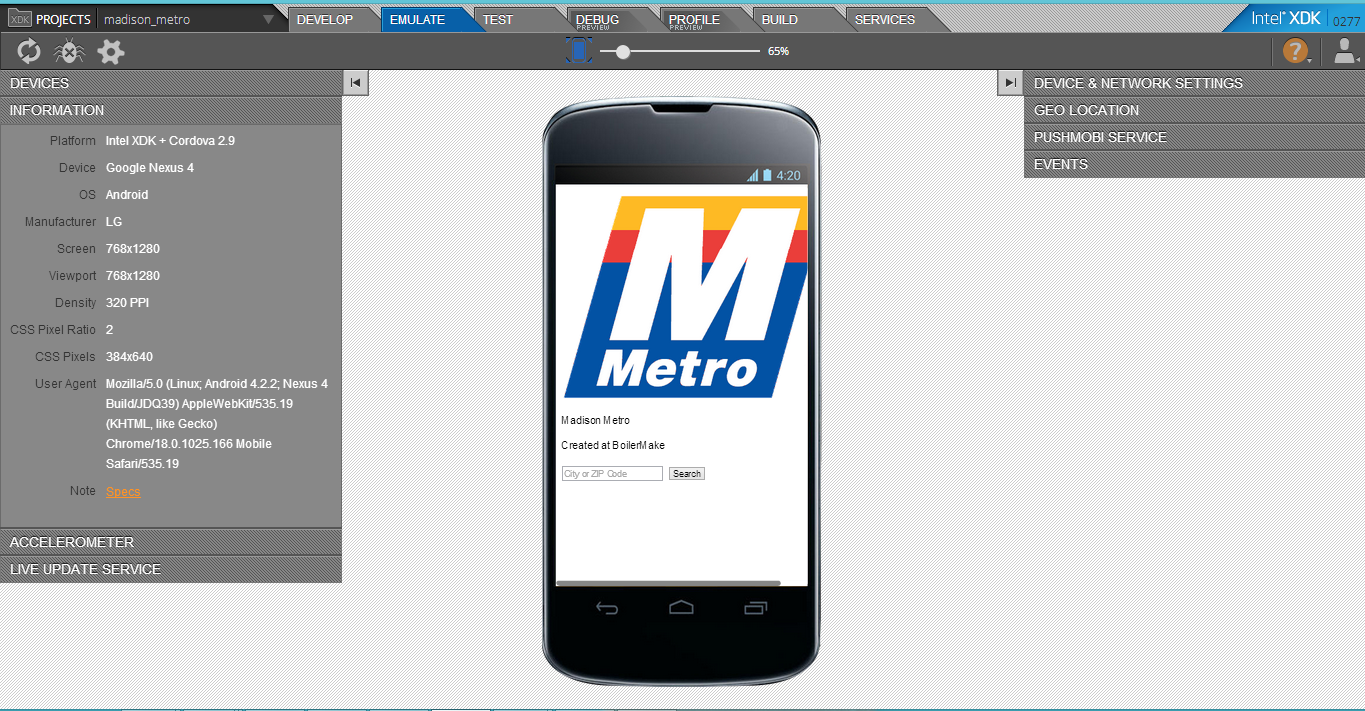Image resolution: width=1365 pixels, height=711 pixels.
Task: Click the zoom slider handle
Action: click(623, 51)
